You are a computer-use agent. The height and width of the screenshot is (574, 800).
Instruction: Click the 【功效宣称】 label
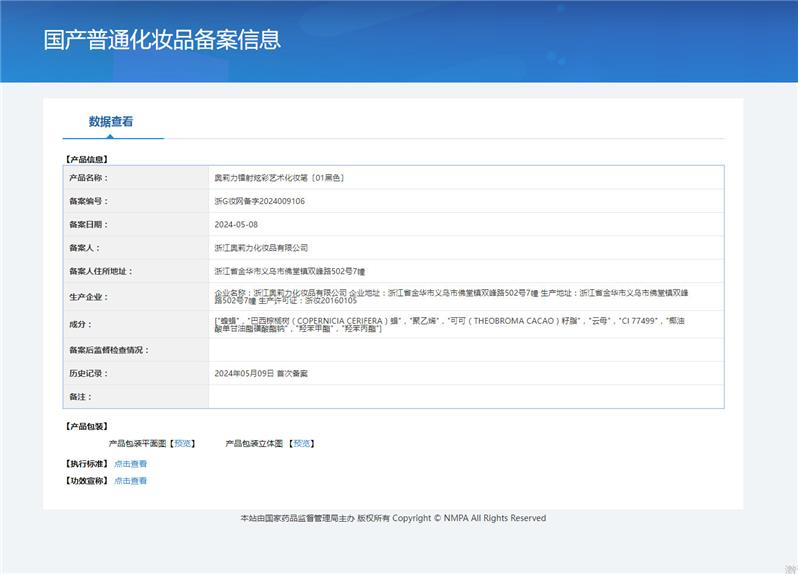86,481
